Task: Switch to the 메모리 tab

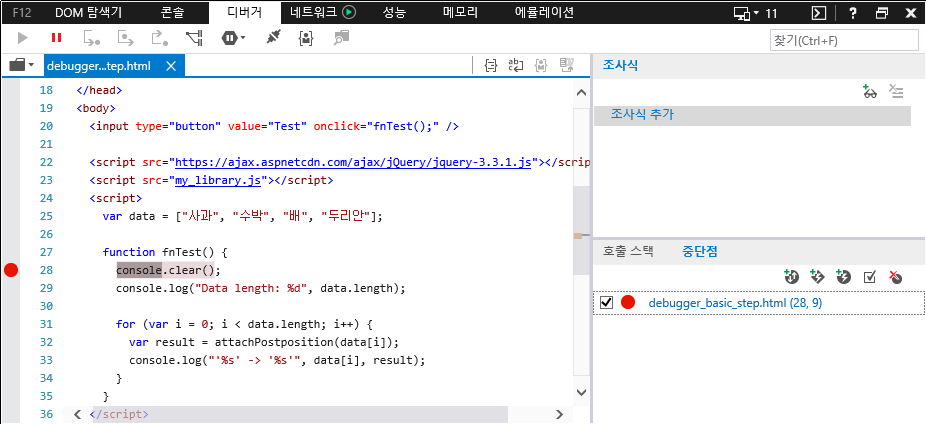Action: click(460, 12)
